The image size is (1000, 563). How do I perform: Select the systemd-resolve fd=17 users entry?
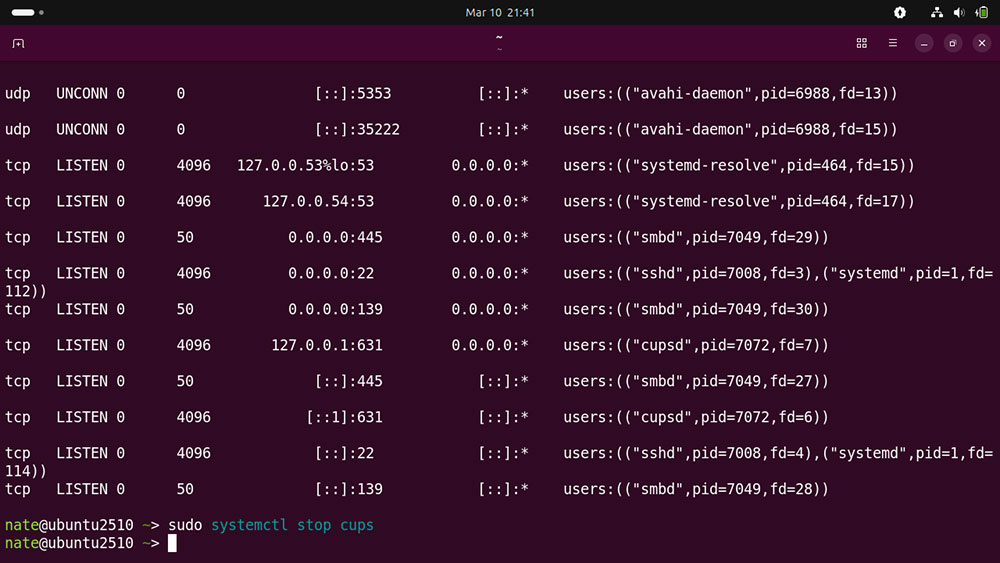739,201
